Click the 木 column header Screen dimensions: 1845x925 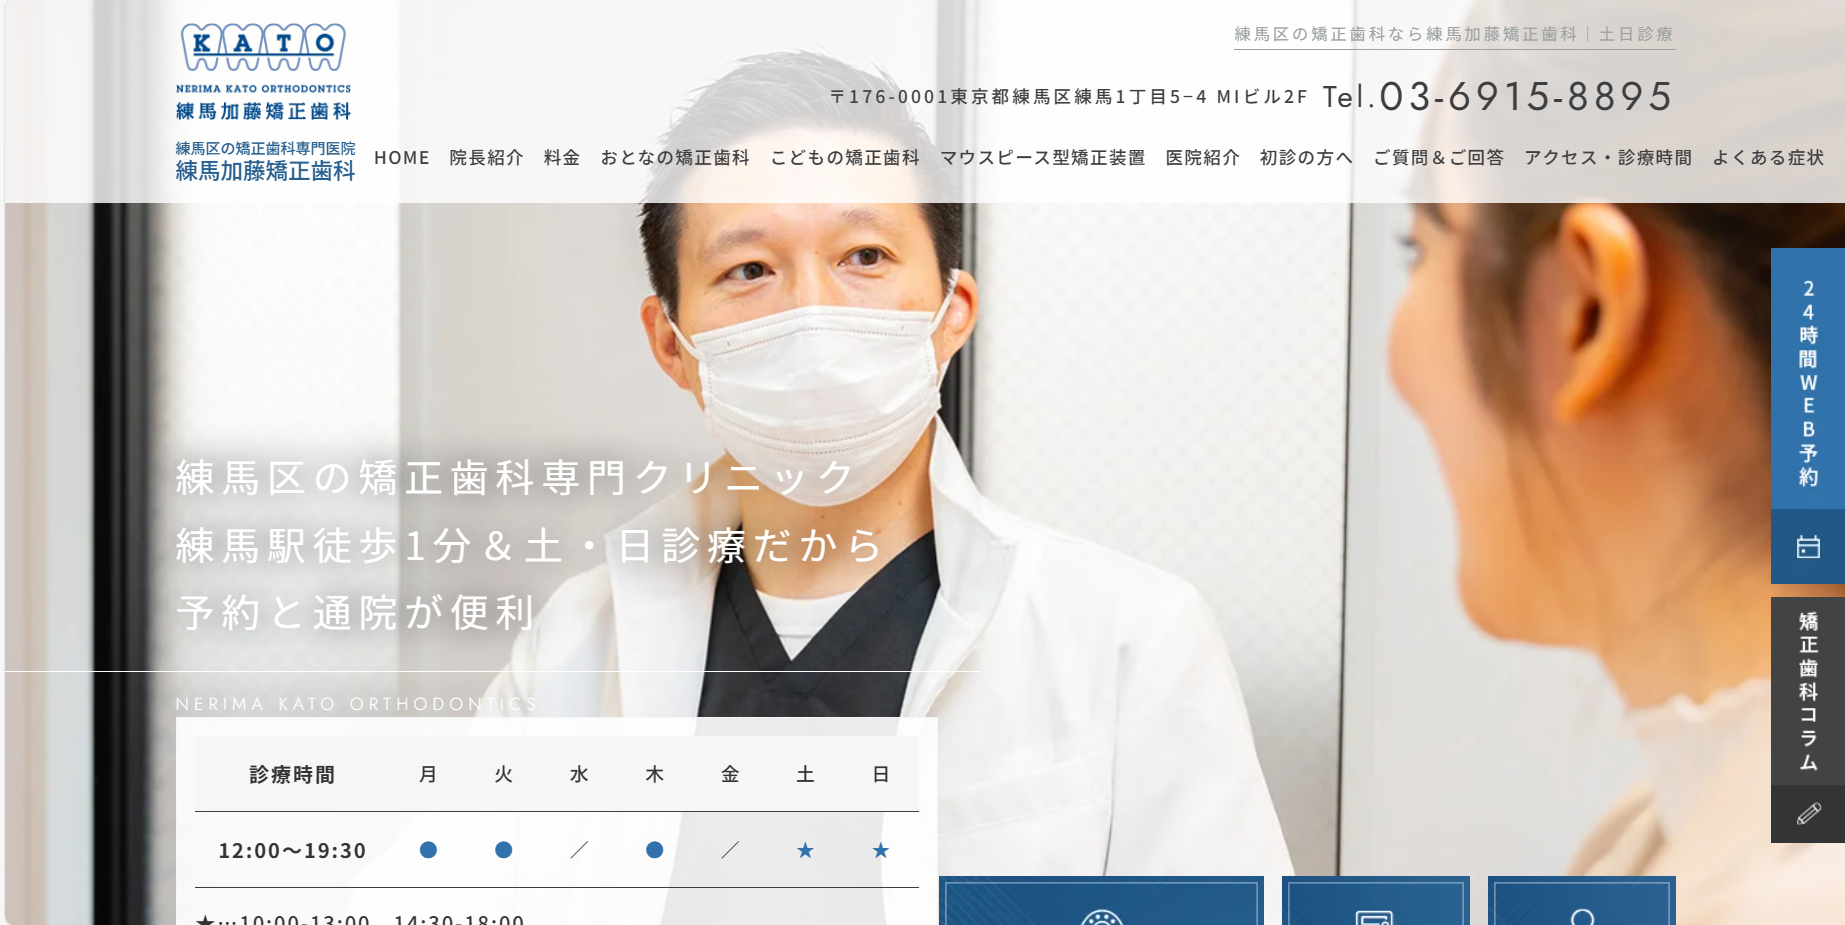(655, 774)
